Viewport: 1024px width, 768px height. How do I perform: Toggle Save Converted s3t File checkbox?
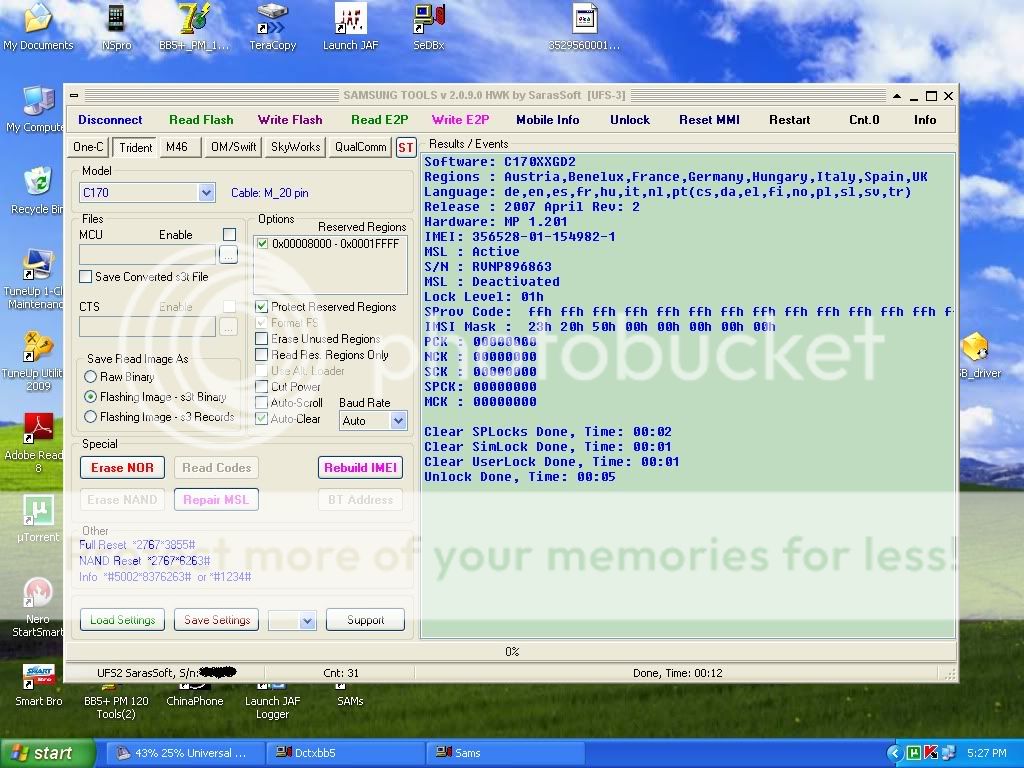[x=86, y=277]
